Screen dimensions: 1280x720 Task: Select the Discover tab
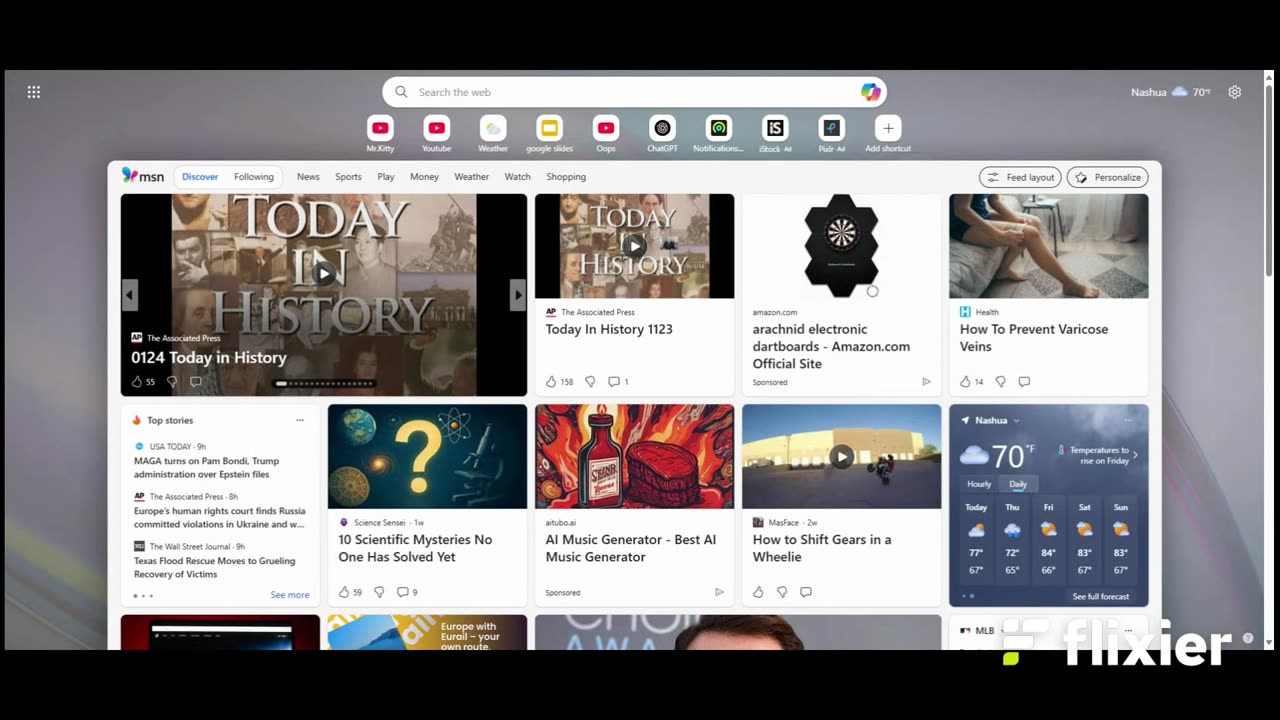(200, 177)
